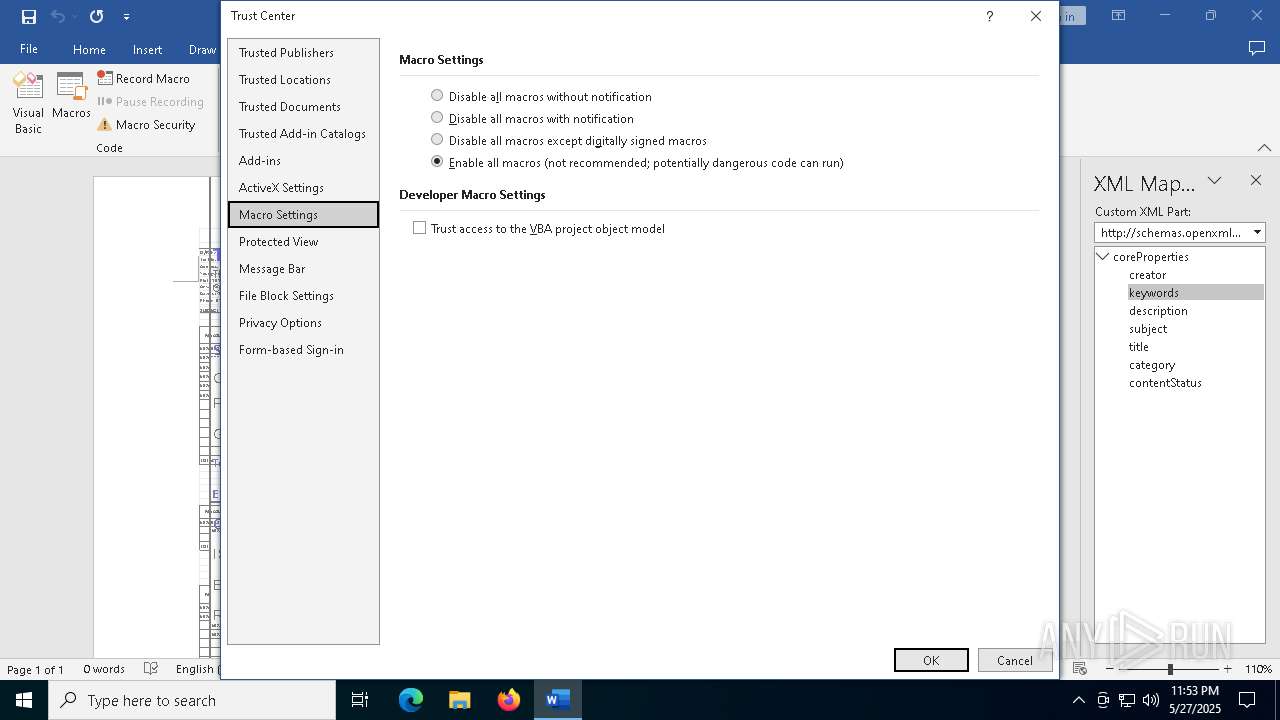Open Macro Security settings
The image size is (1280, 720).
coord(146,125)
